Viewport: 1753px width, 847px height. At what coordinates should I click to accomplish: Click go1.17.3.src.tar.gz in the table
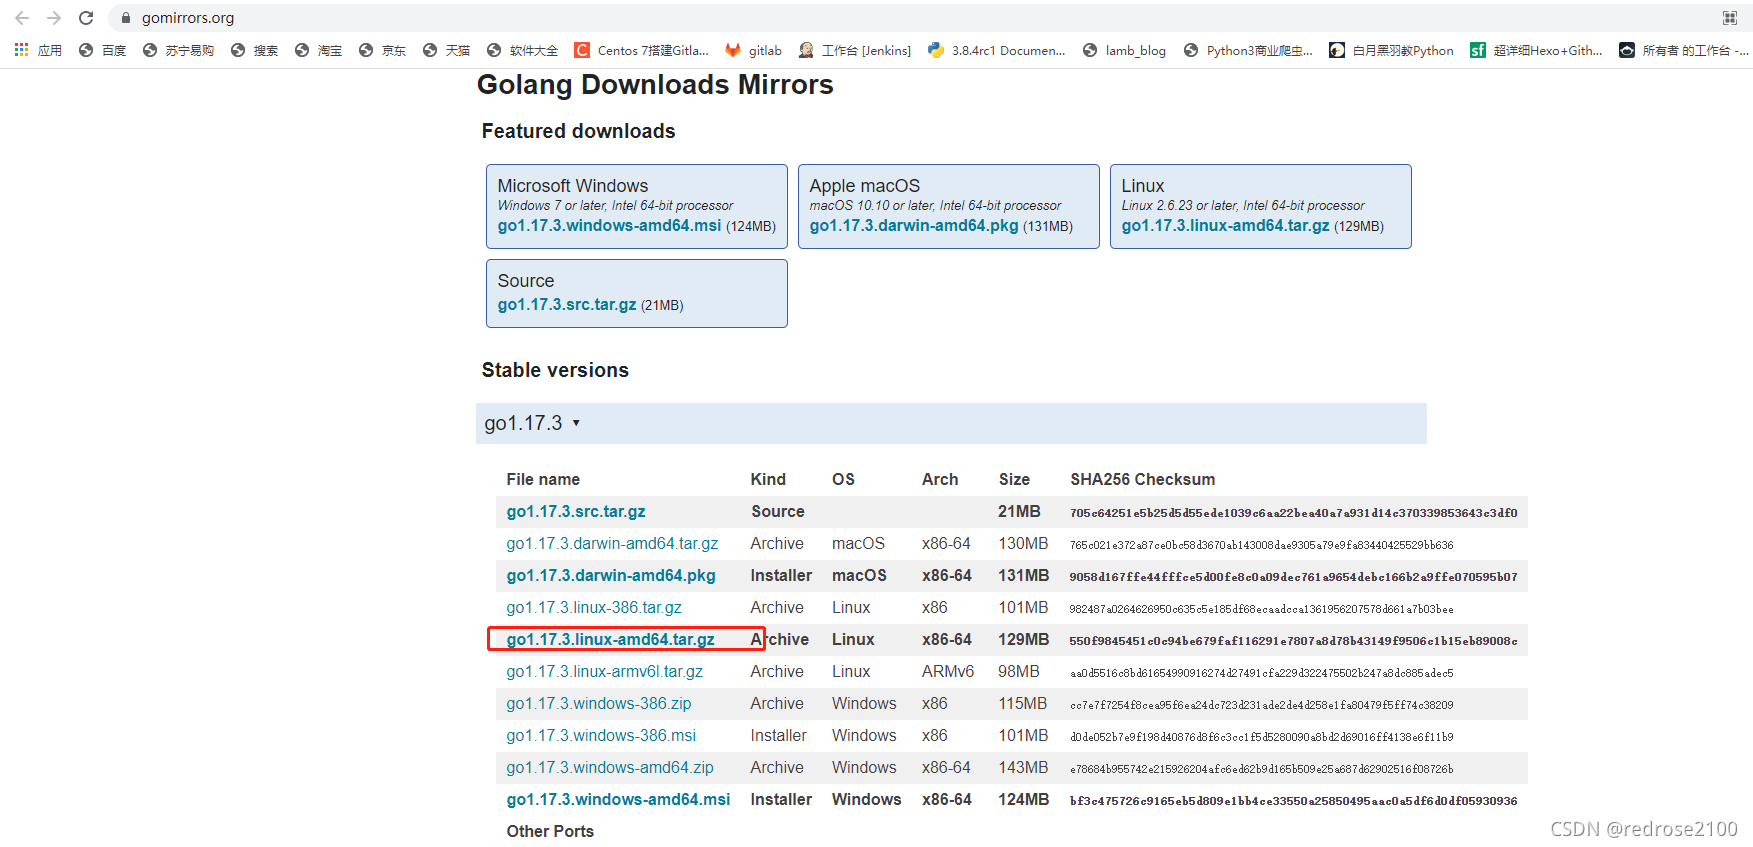coord(576,511)
